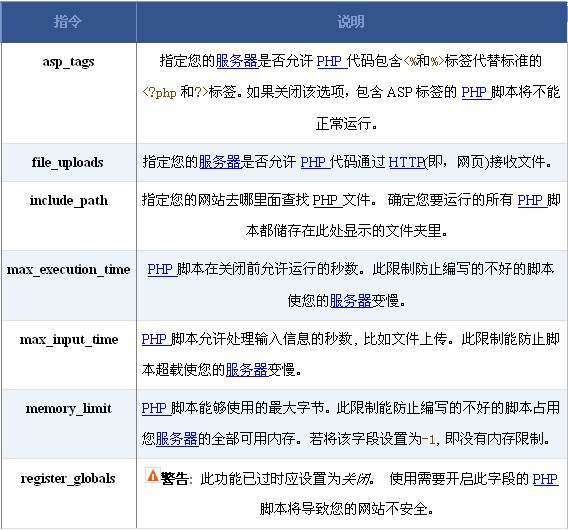This screenshot has width=568, height=530.
Task: Open PHP link in file_uploads row
Action: 315,162
